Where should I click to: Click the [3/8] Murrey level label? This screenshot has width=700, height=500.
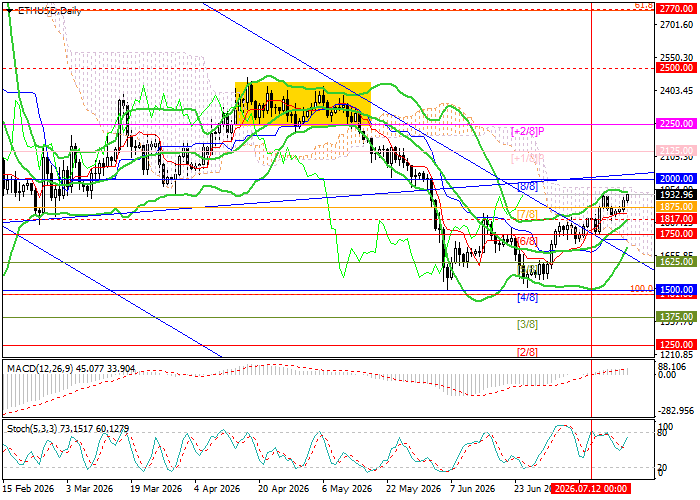[527, 325]
